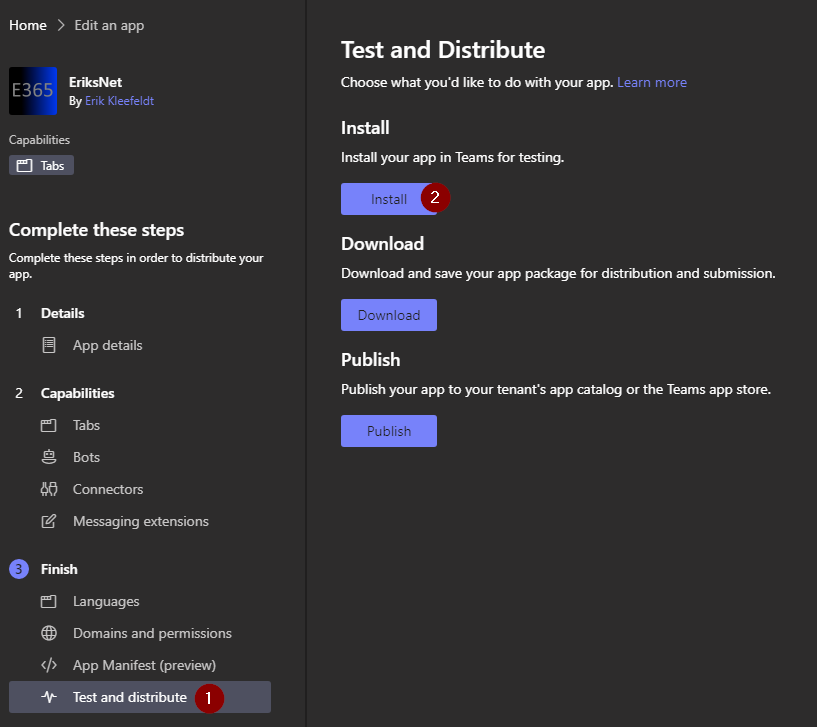817x727 pixels.
Task: Click the Messaging extensions compose icon
Action: click(48, 521)
